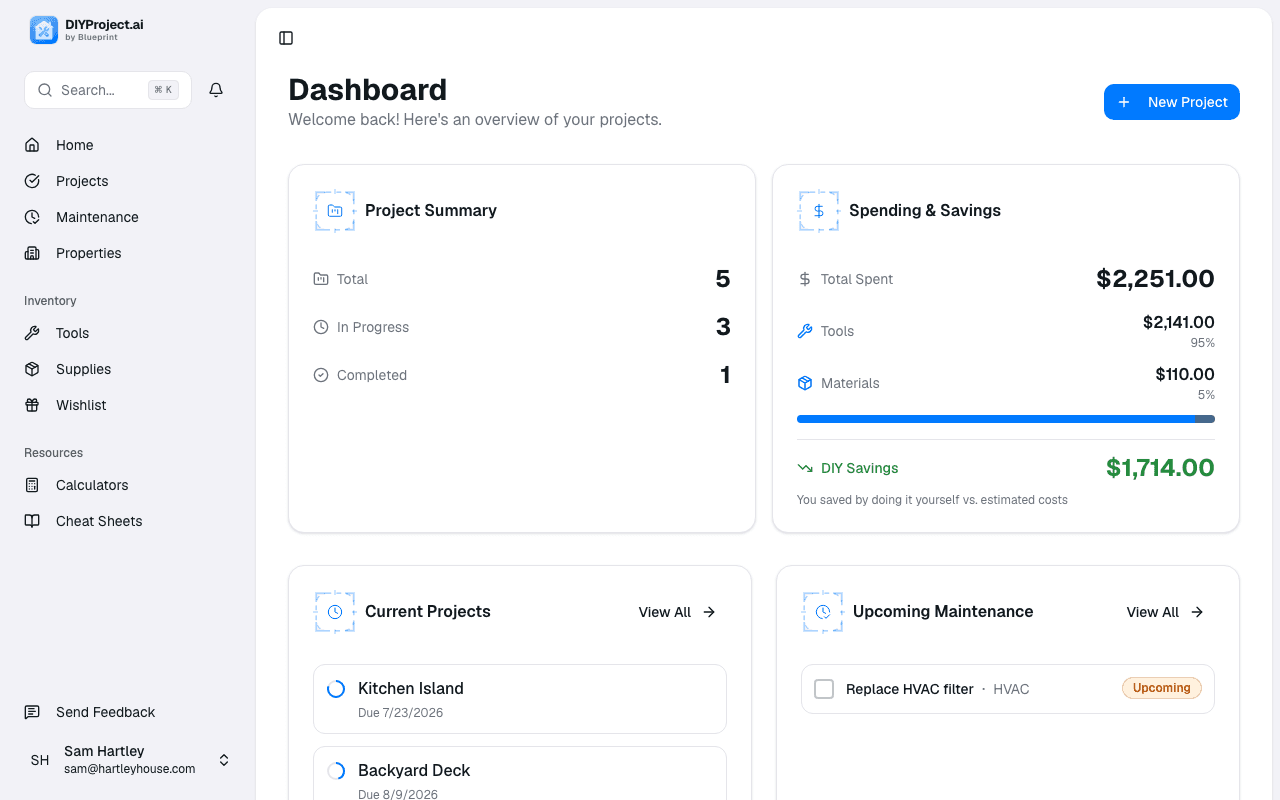Click the Backyard Deck progress ring icon

[x=336, y=771]
